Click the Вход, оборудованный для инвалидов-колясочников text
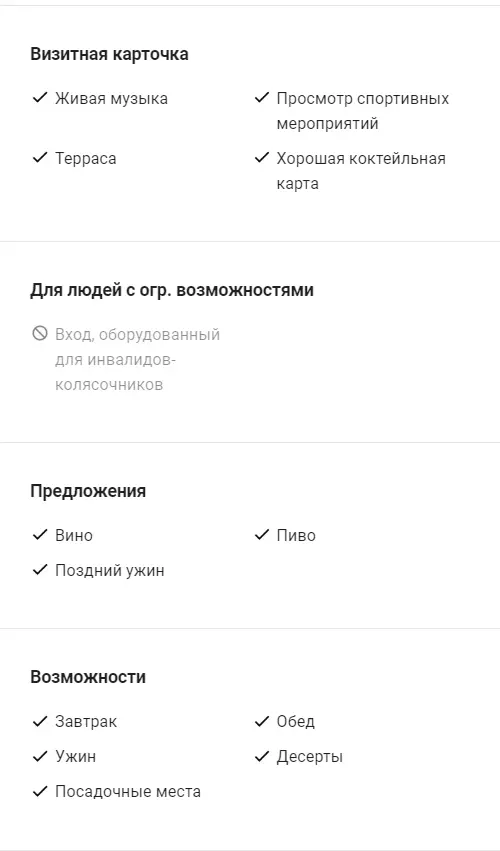 coord(137,359)
